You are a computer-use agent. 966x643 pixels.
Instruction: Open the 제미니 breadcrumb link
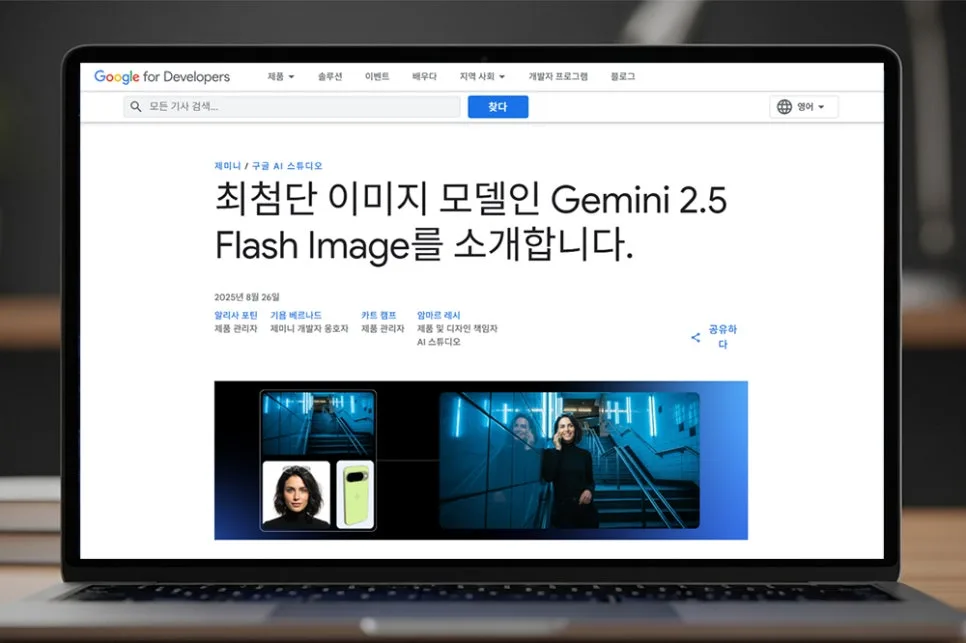click(227, 166)
